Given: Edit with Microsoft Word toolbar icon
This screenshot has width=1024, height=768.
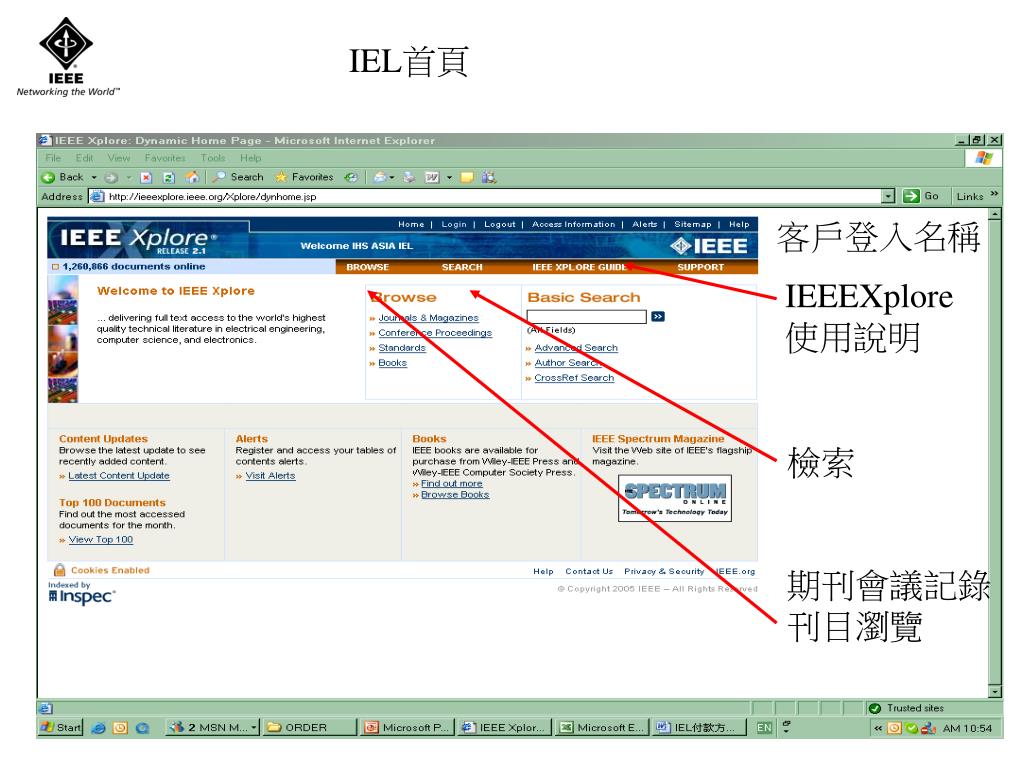Looking at the screenshot, I should (432, 177).
